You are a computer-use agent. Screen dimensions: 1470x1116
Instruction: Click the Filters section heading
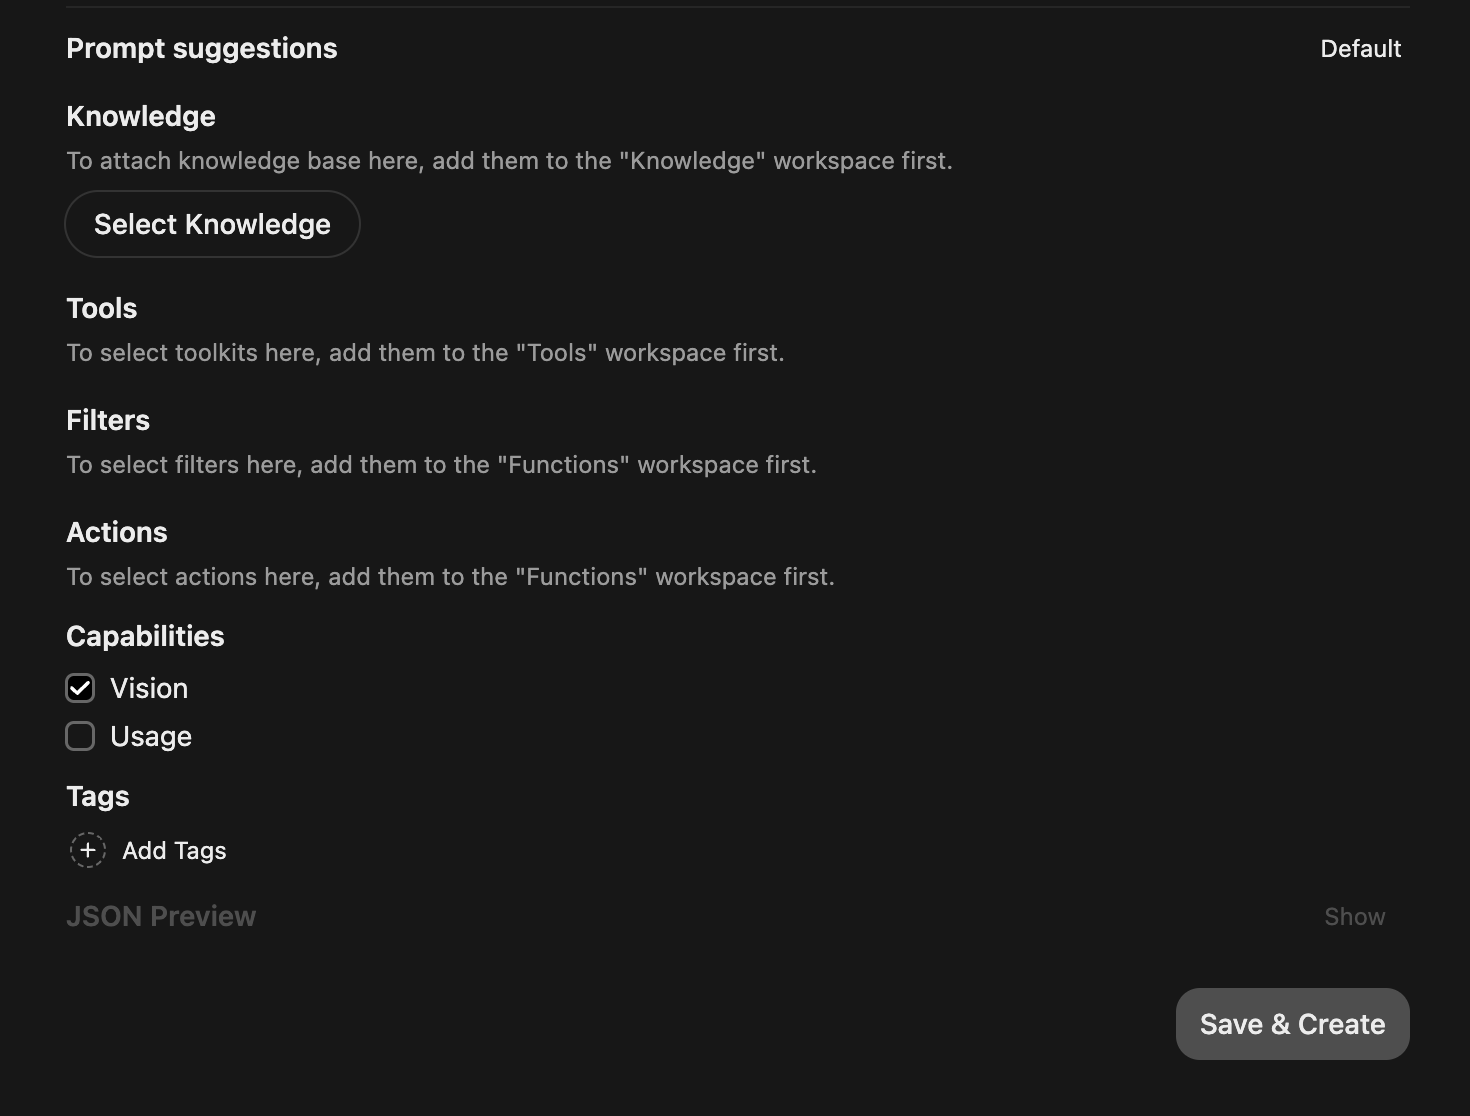click(x=108, y=421)
